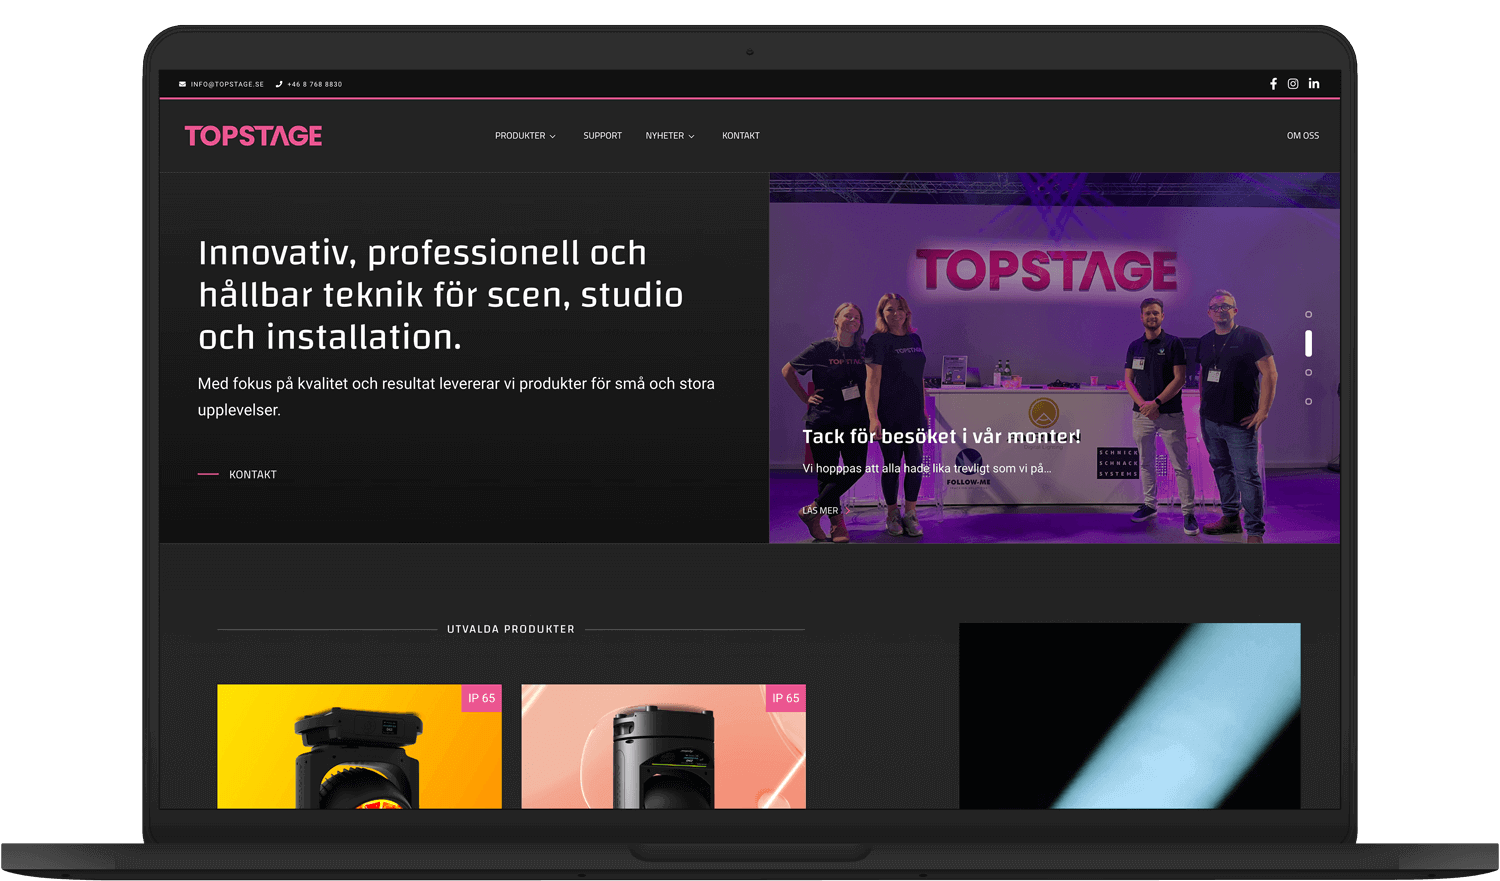Open the Support menu item

pyautogui.click(x=602, y=136)
